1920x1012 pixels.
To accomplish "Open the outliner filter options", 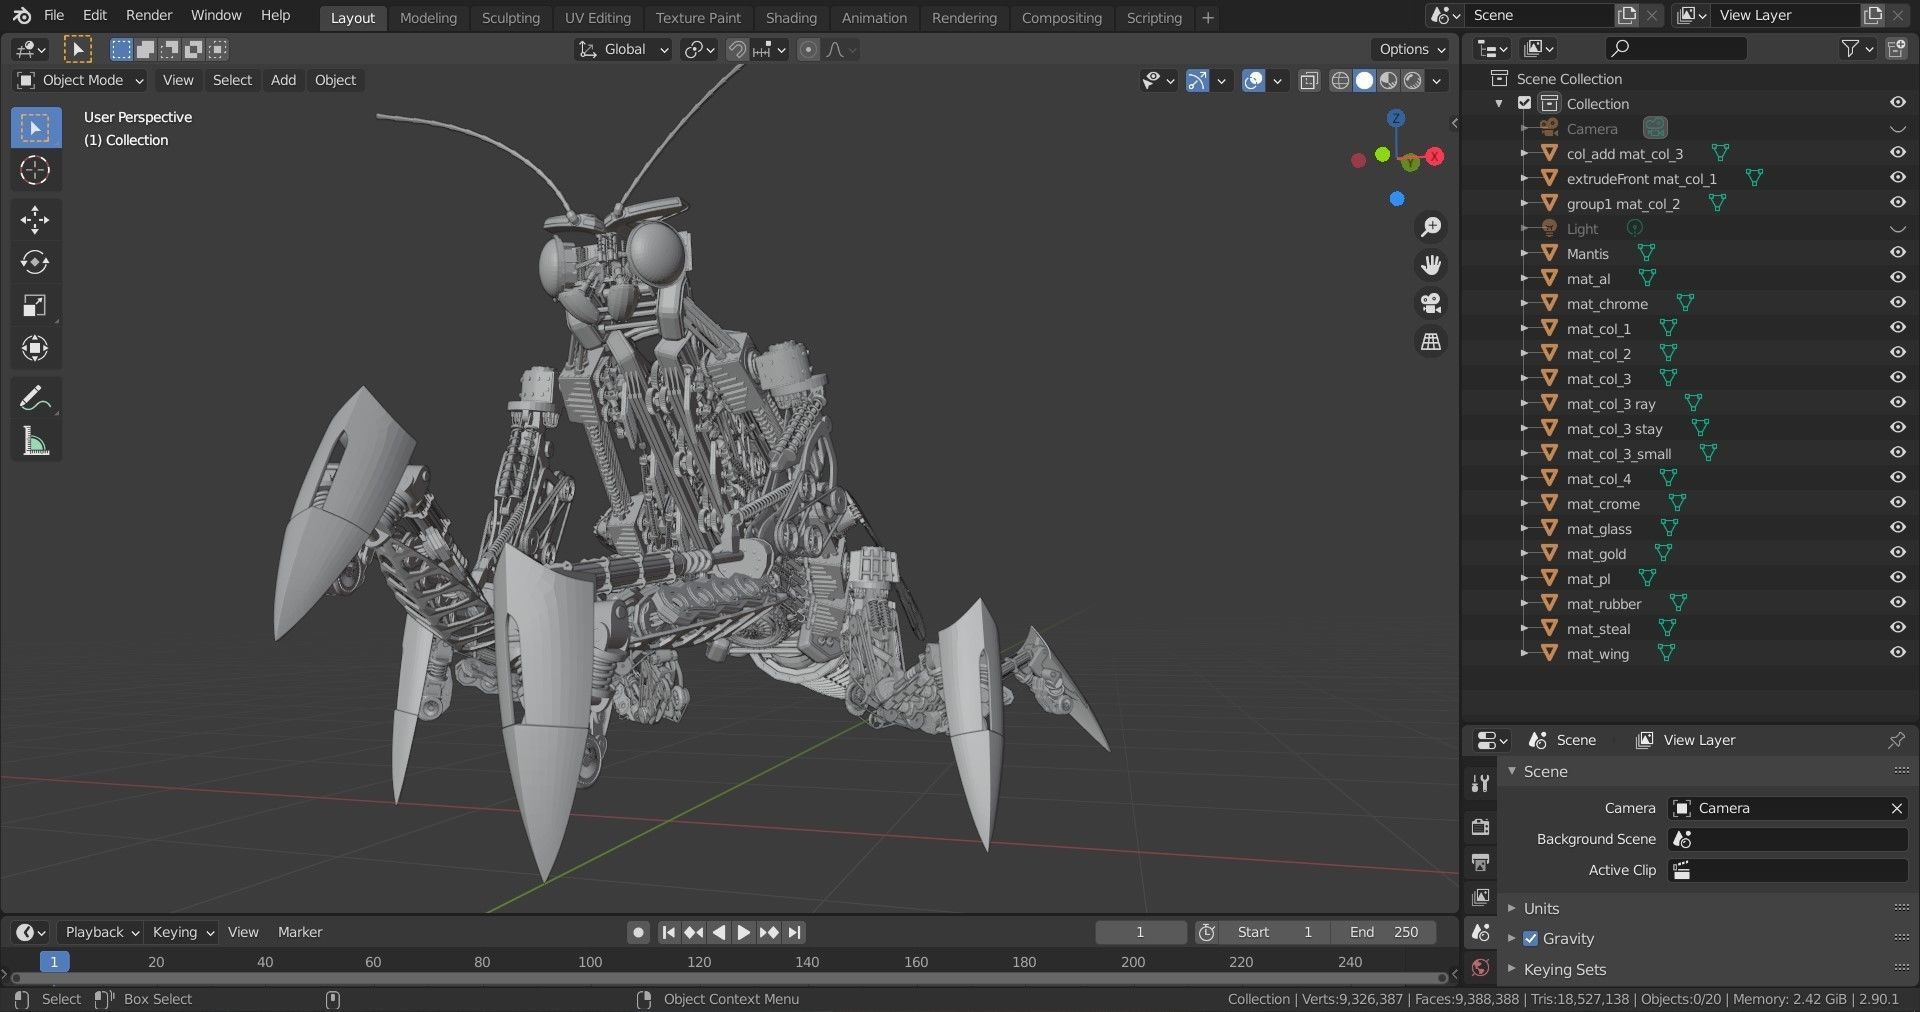I will click(1851, 48).
